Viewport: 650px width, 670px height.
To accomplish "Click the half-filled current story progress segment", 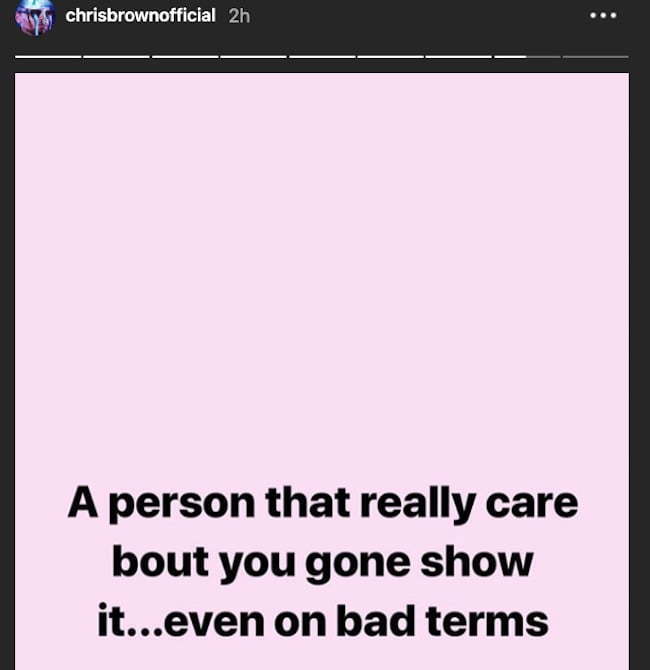I will coord(527,56).
